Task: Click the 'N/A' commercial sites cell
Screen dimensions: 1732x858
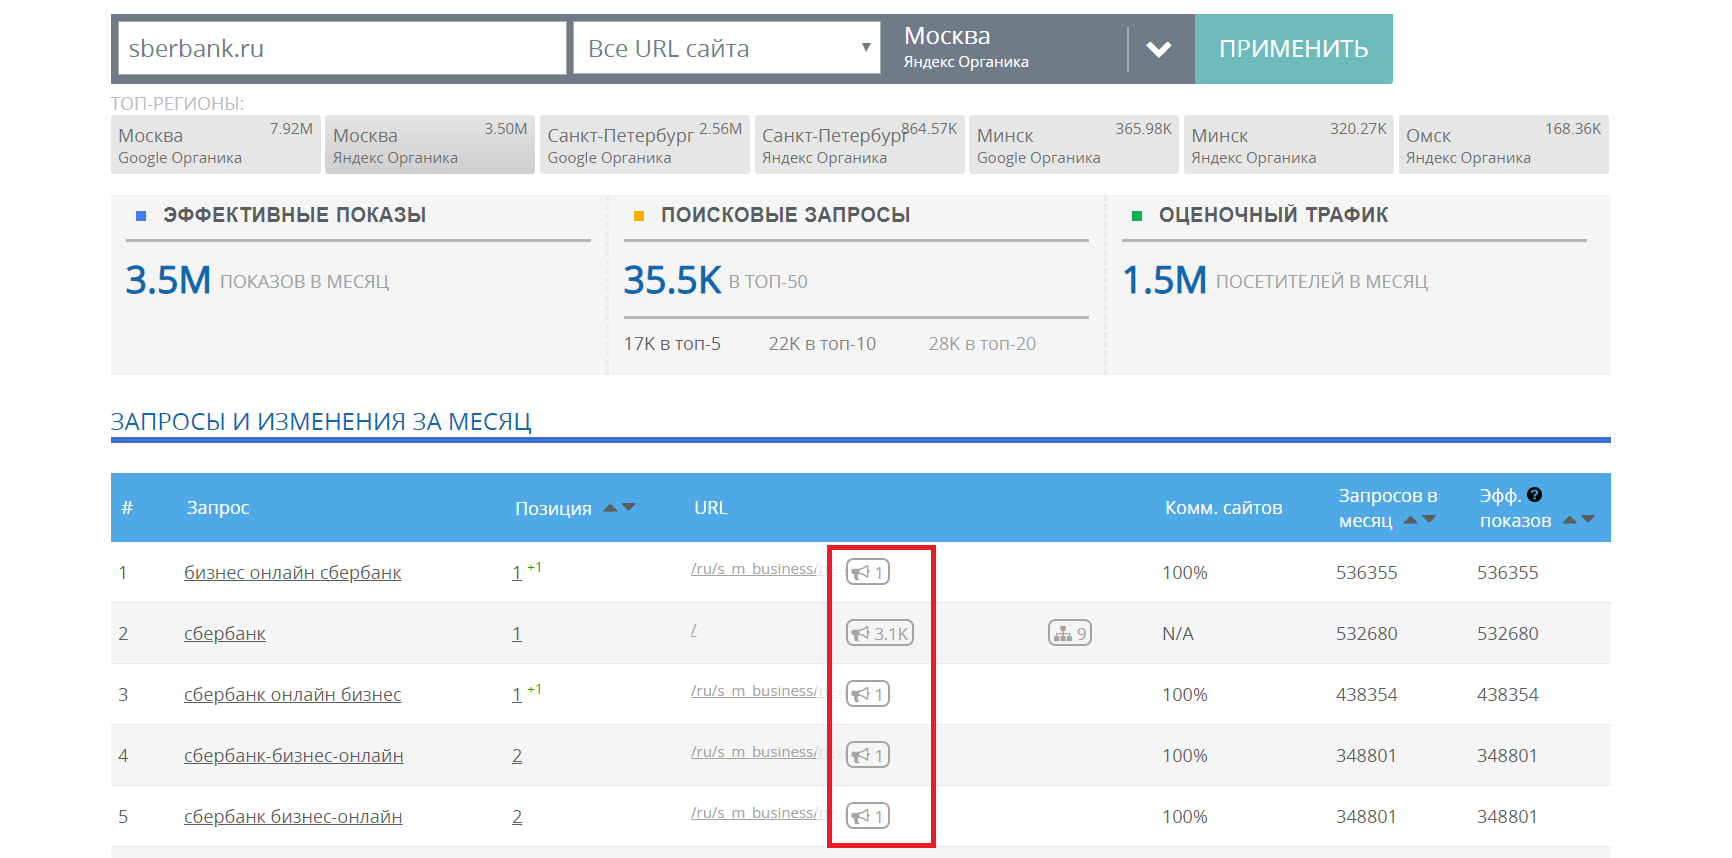Action: [x=1178, y=634]
